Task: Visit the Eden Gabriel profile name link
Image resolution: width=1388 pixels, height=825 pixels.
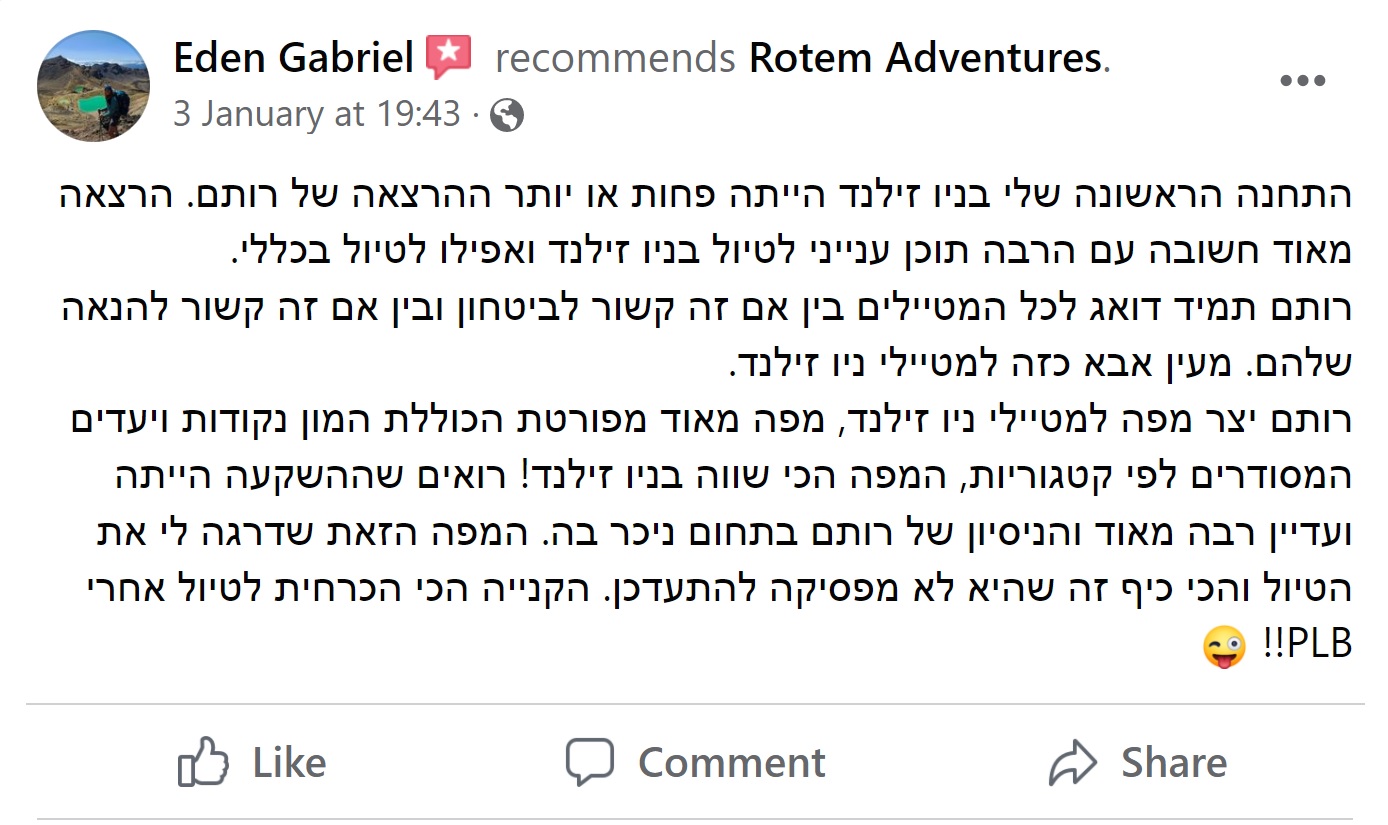Action: click(293, 58)
